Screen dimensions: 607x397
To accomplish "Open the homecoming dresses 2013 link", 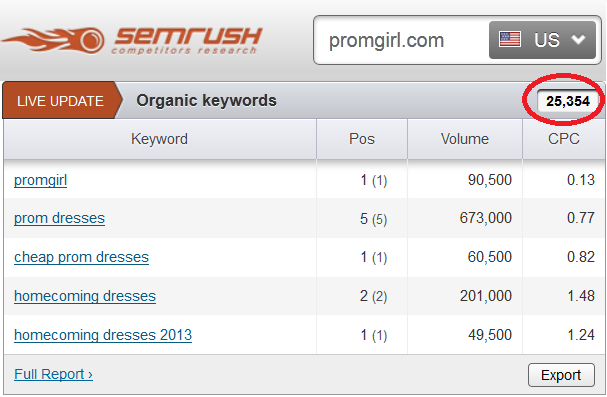I will 103,335.
